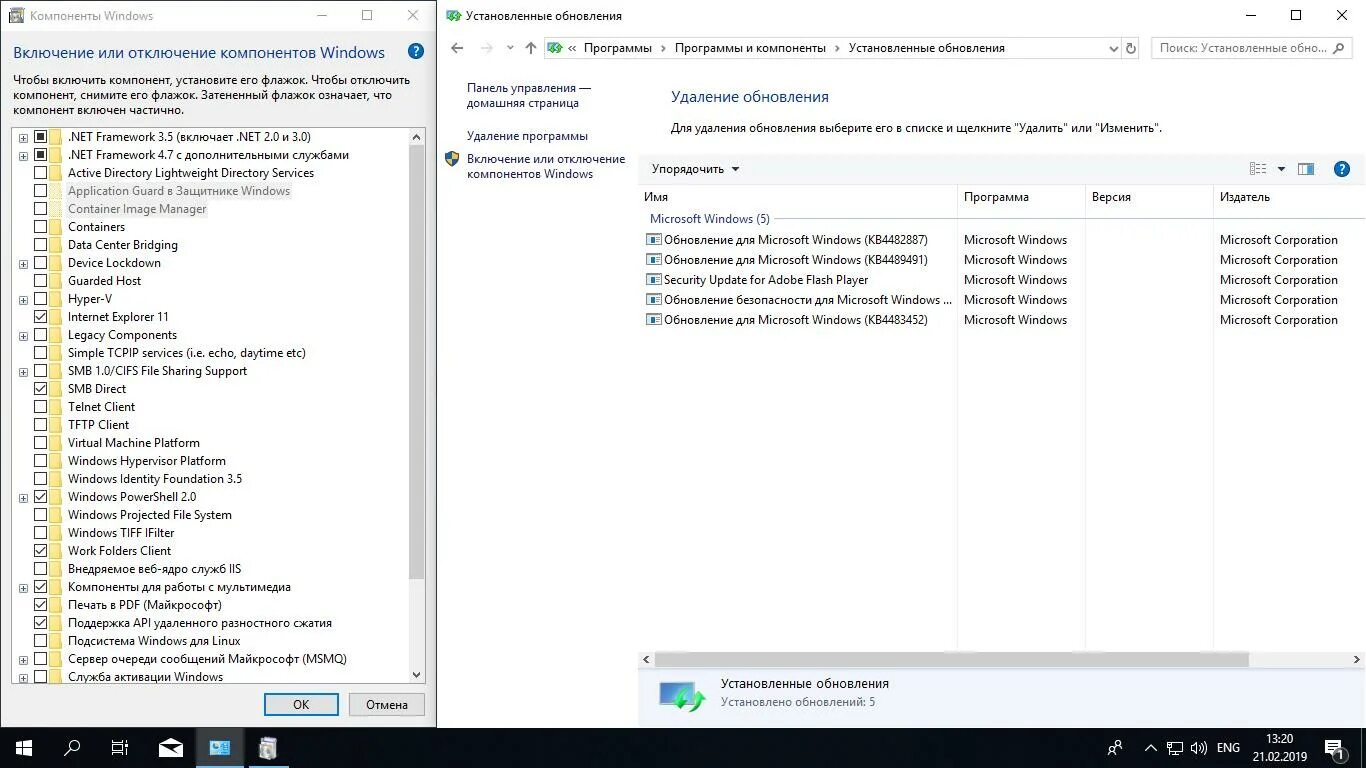1366x768 pixels.
Task: Enable Windows Subsystem for Linux checkbox
Action: coord(40,641)
